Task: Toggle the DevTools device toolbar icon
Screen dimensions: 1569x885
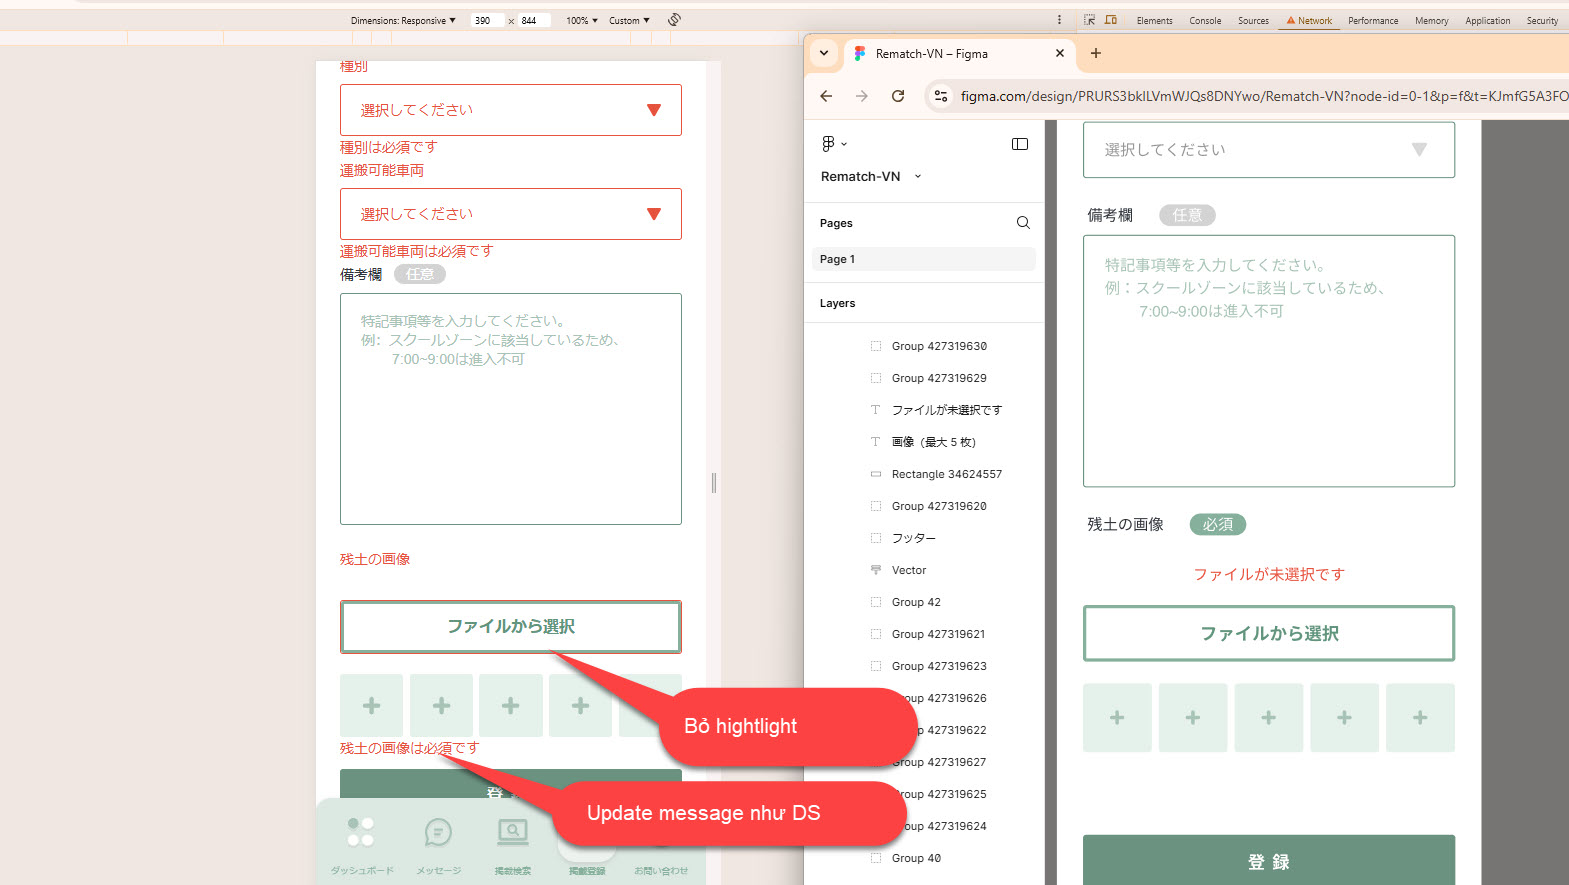Action: tap(1111, 20)
